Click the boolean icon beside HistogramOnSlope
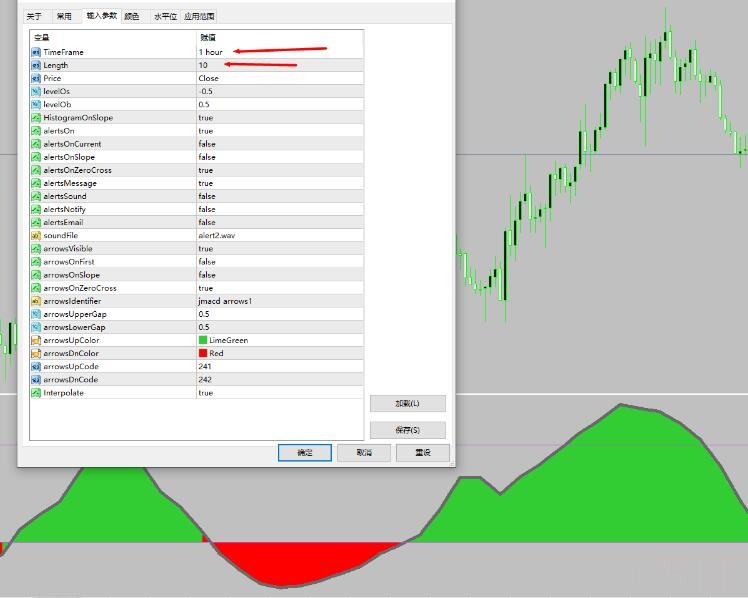Viewport: 748px width, 598px height. tap(36, 118)
